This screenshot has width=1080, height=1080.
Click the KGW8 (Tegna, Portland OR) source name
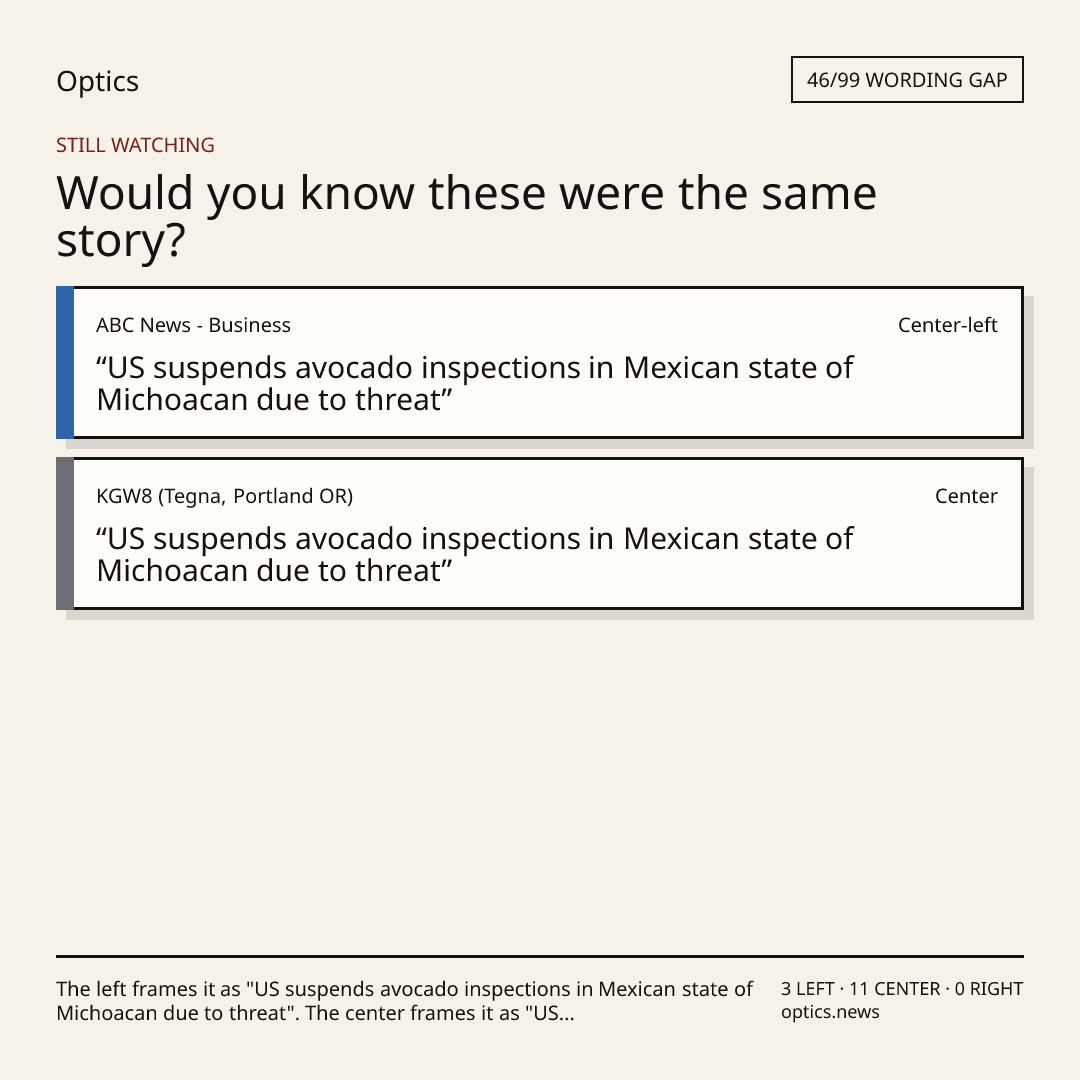pos(225,496)
